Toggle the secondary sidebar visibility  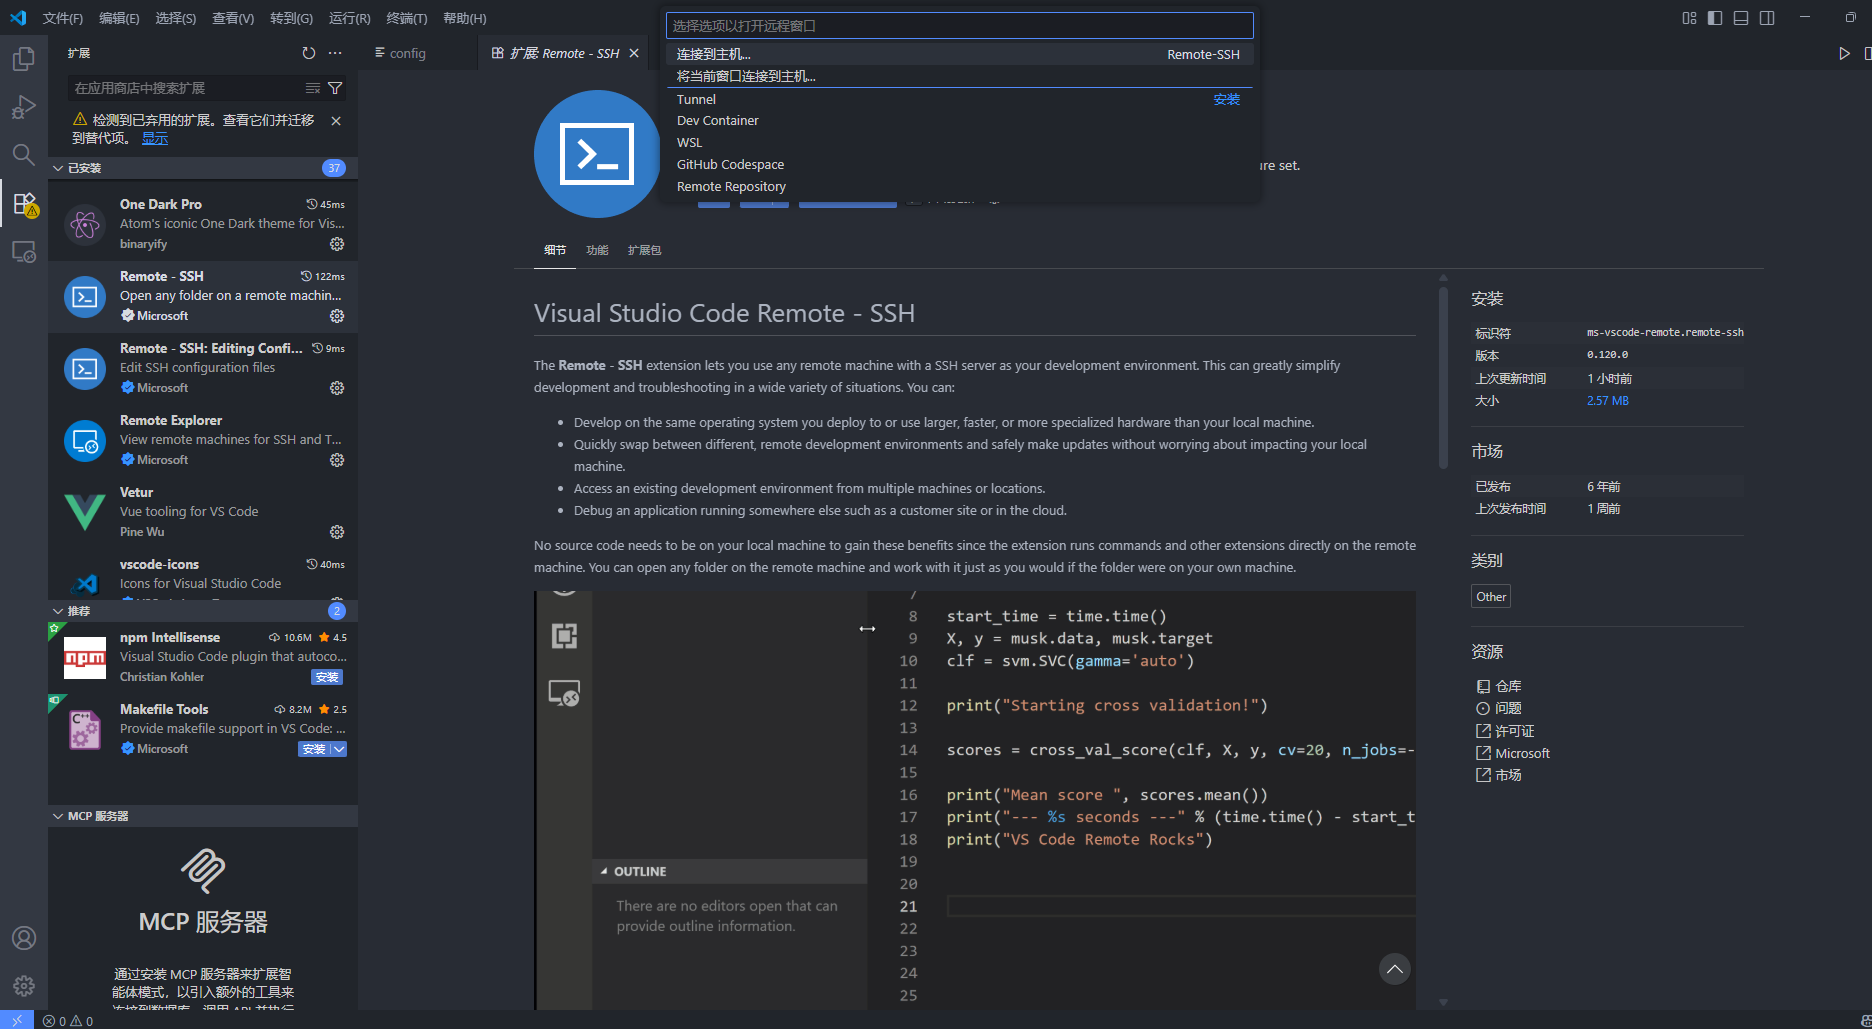(x=1767, y=17)
